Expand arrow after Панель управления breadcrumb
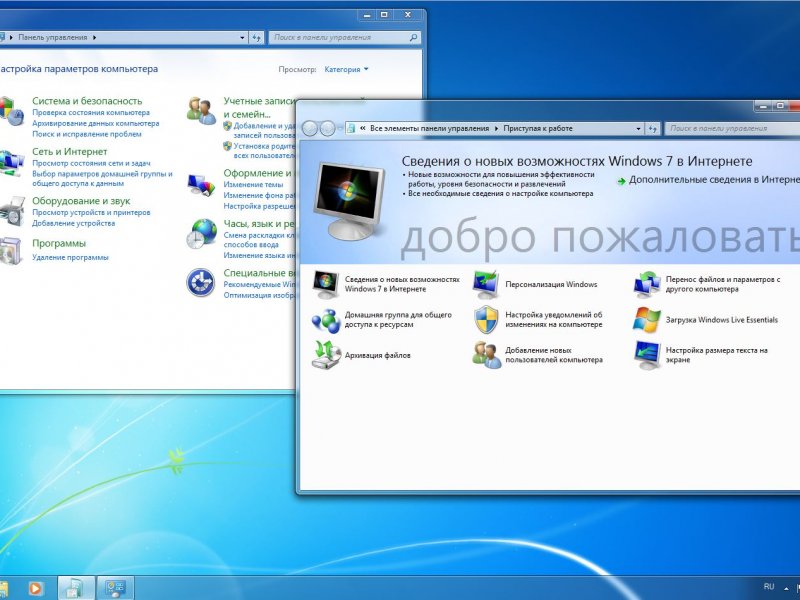The width and height of the screenshot is (800, 600). tap(95, 37)
